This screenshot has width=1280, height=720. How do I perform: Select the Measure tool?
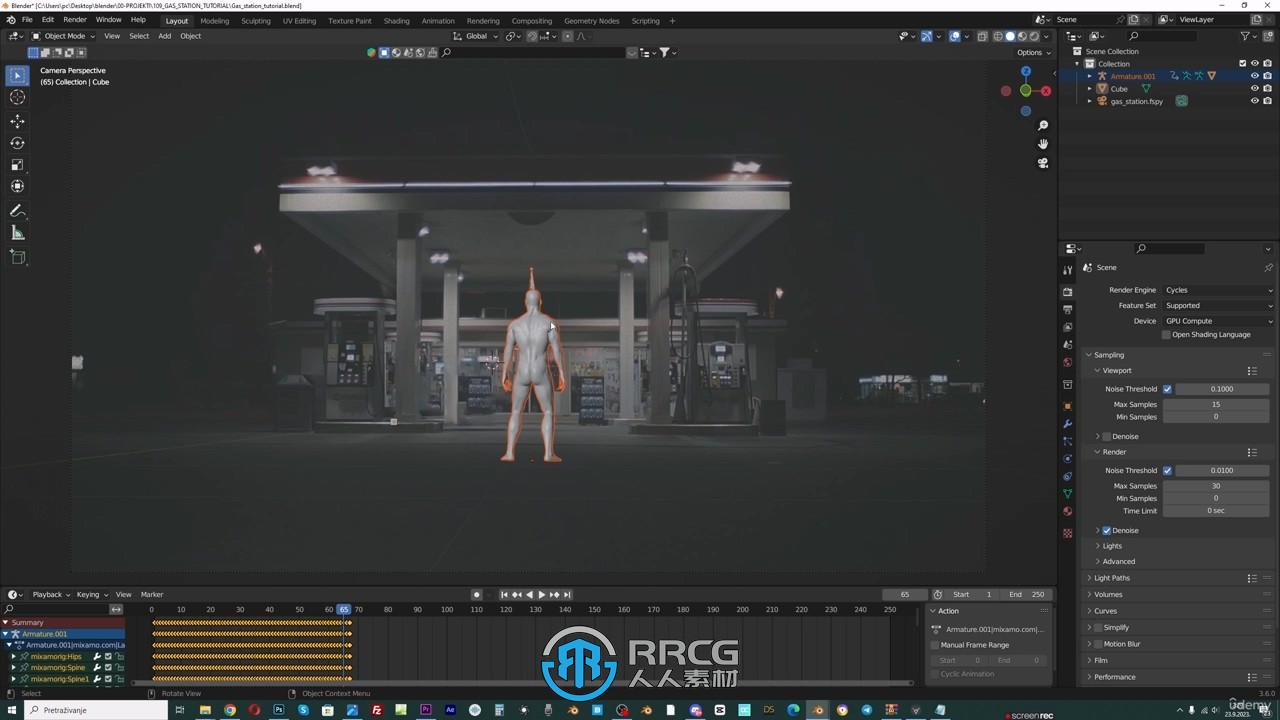[17, 233]
